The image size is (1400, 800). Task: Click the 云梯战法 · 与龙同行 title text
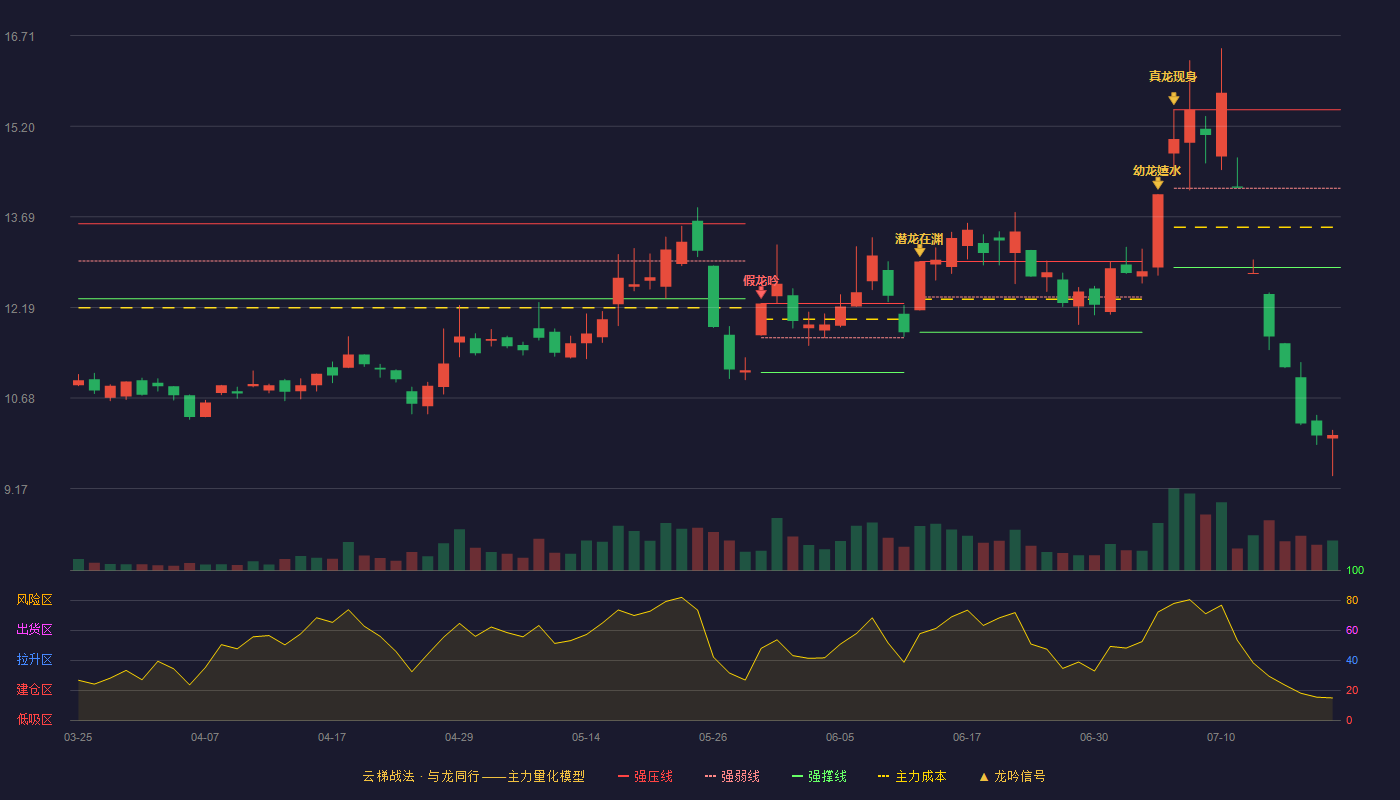420,776
